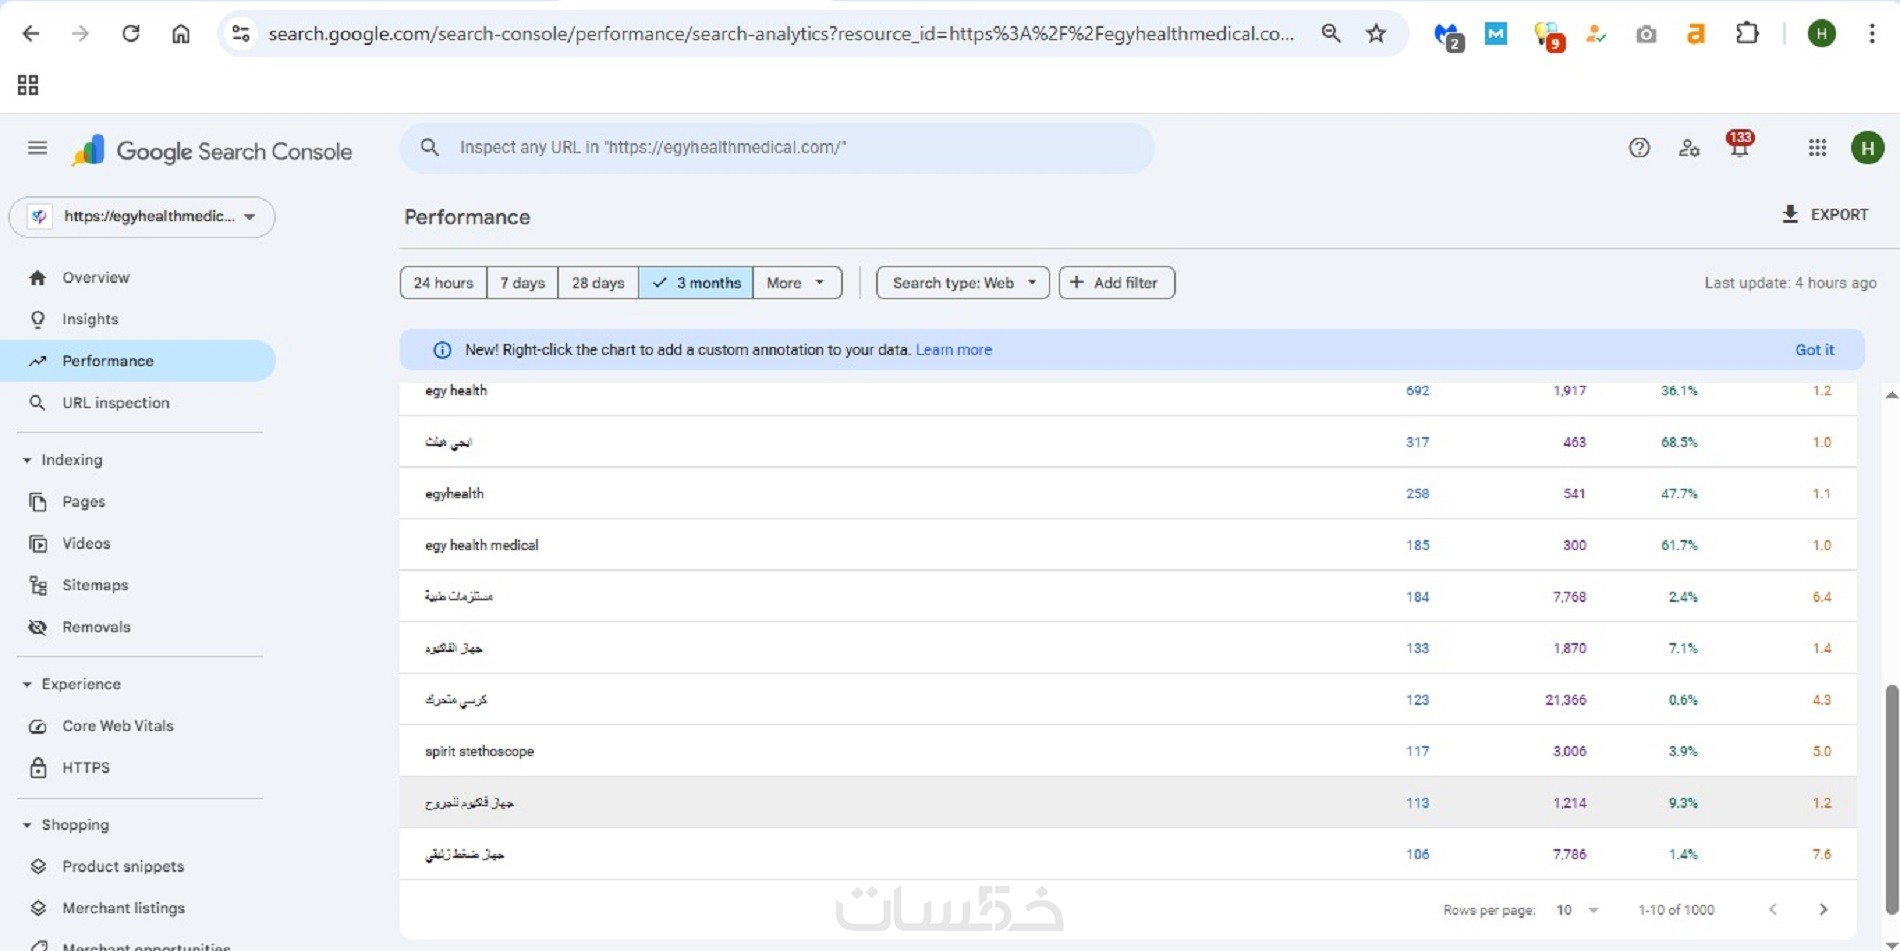Click the Removals crossed-eye icon
Screen dimensions: 1900x951
click(38, 627)
